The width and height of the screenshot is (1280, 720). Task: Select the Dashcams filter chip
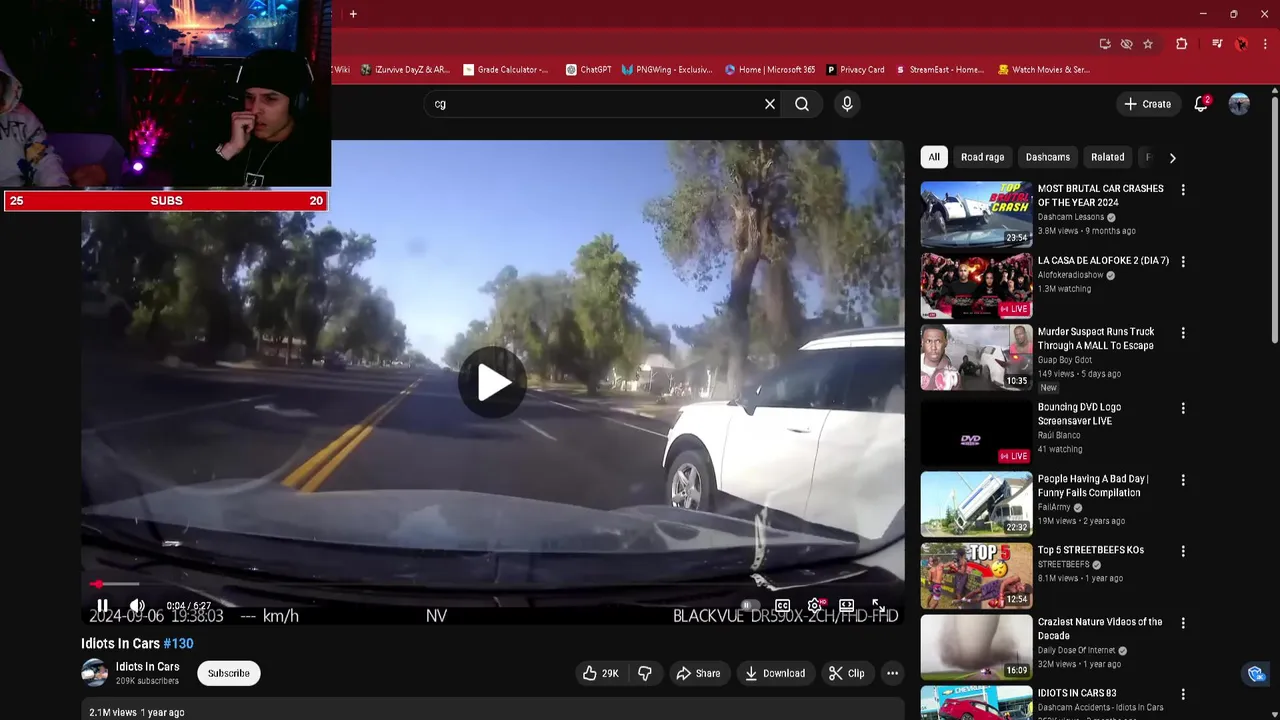point(1048,157)
